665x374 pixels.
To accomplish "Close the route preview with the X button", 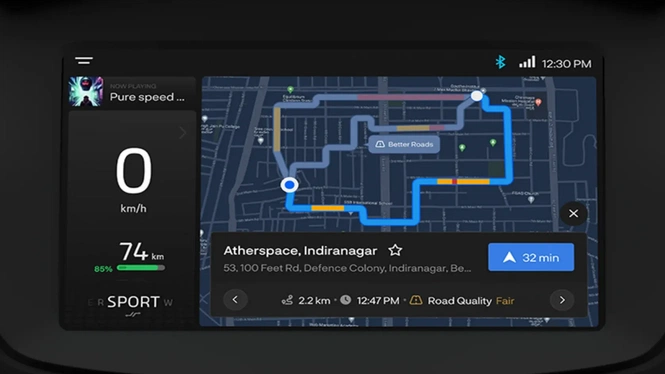I will click(573, 214).
